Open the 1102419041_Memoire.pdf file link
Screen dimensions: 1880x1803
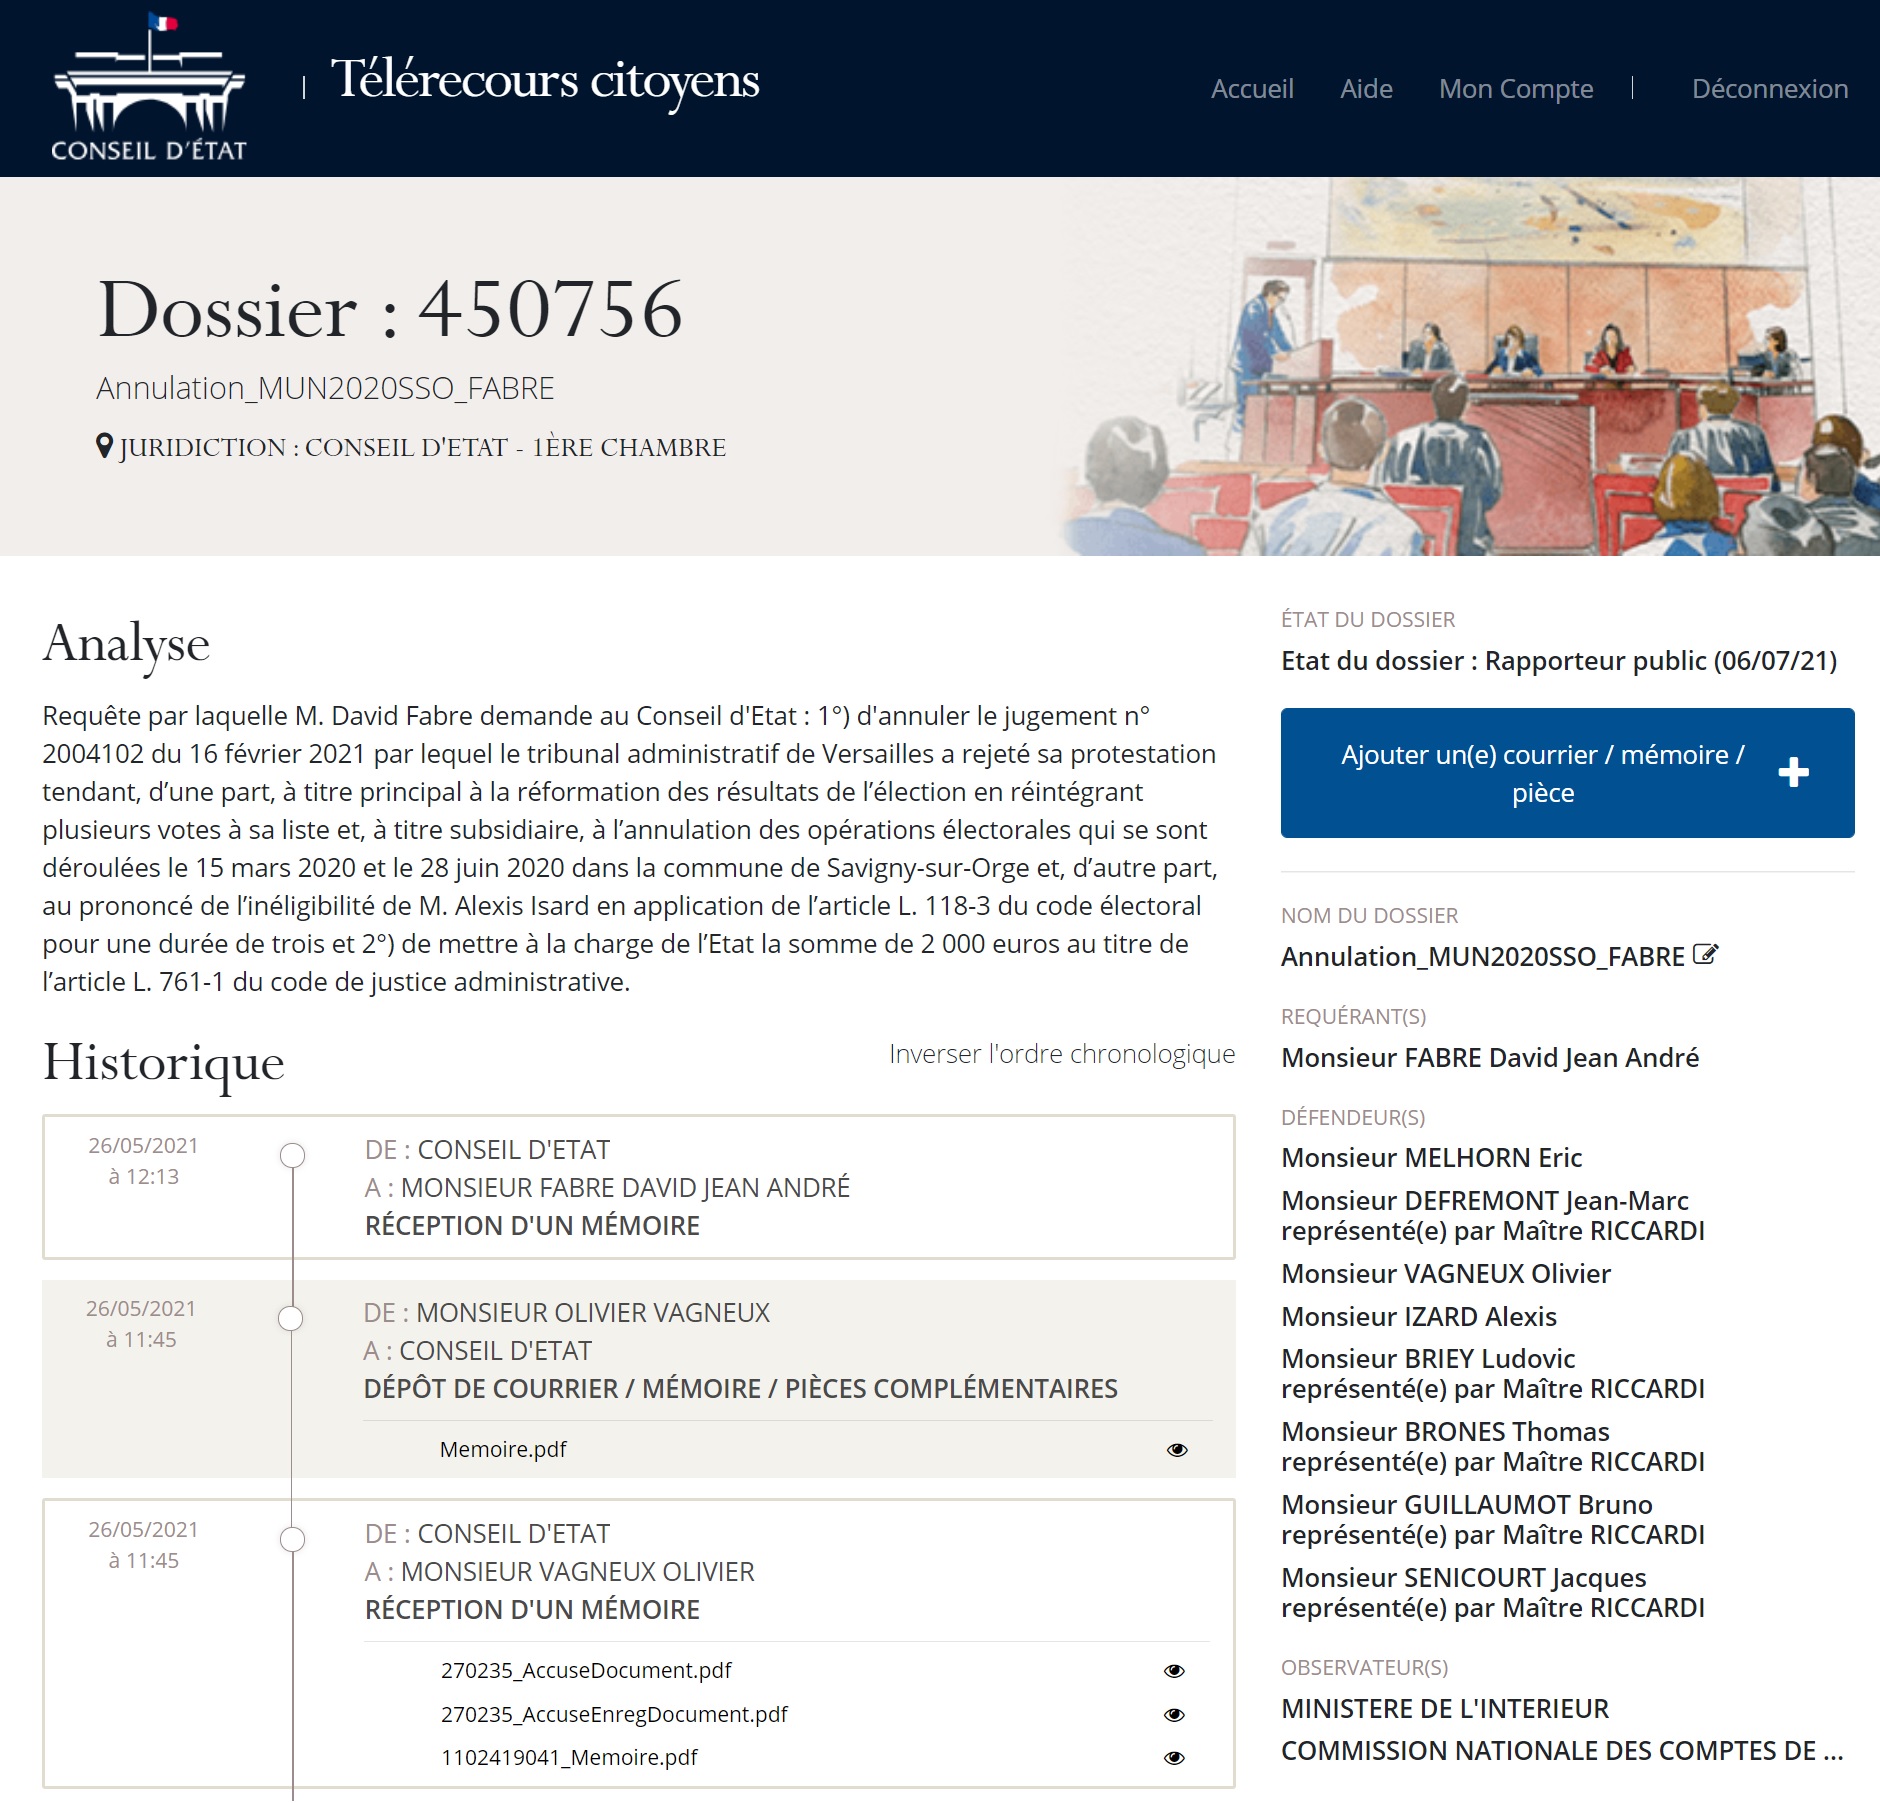(569, 1758)
